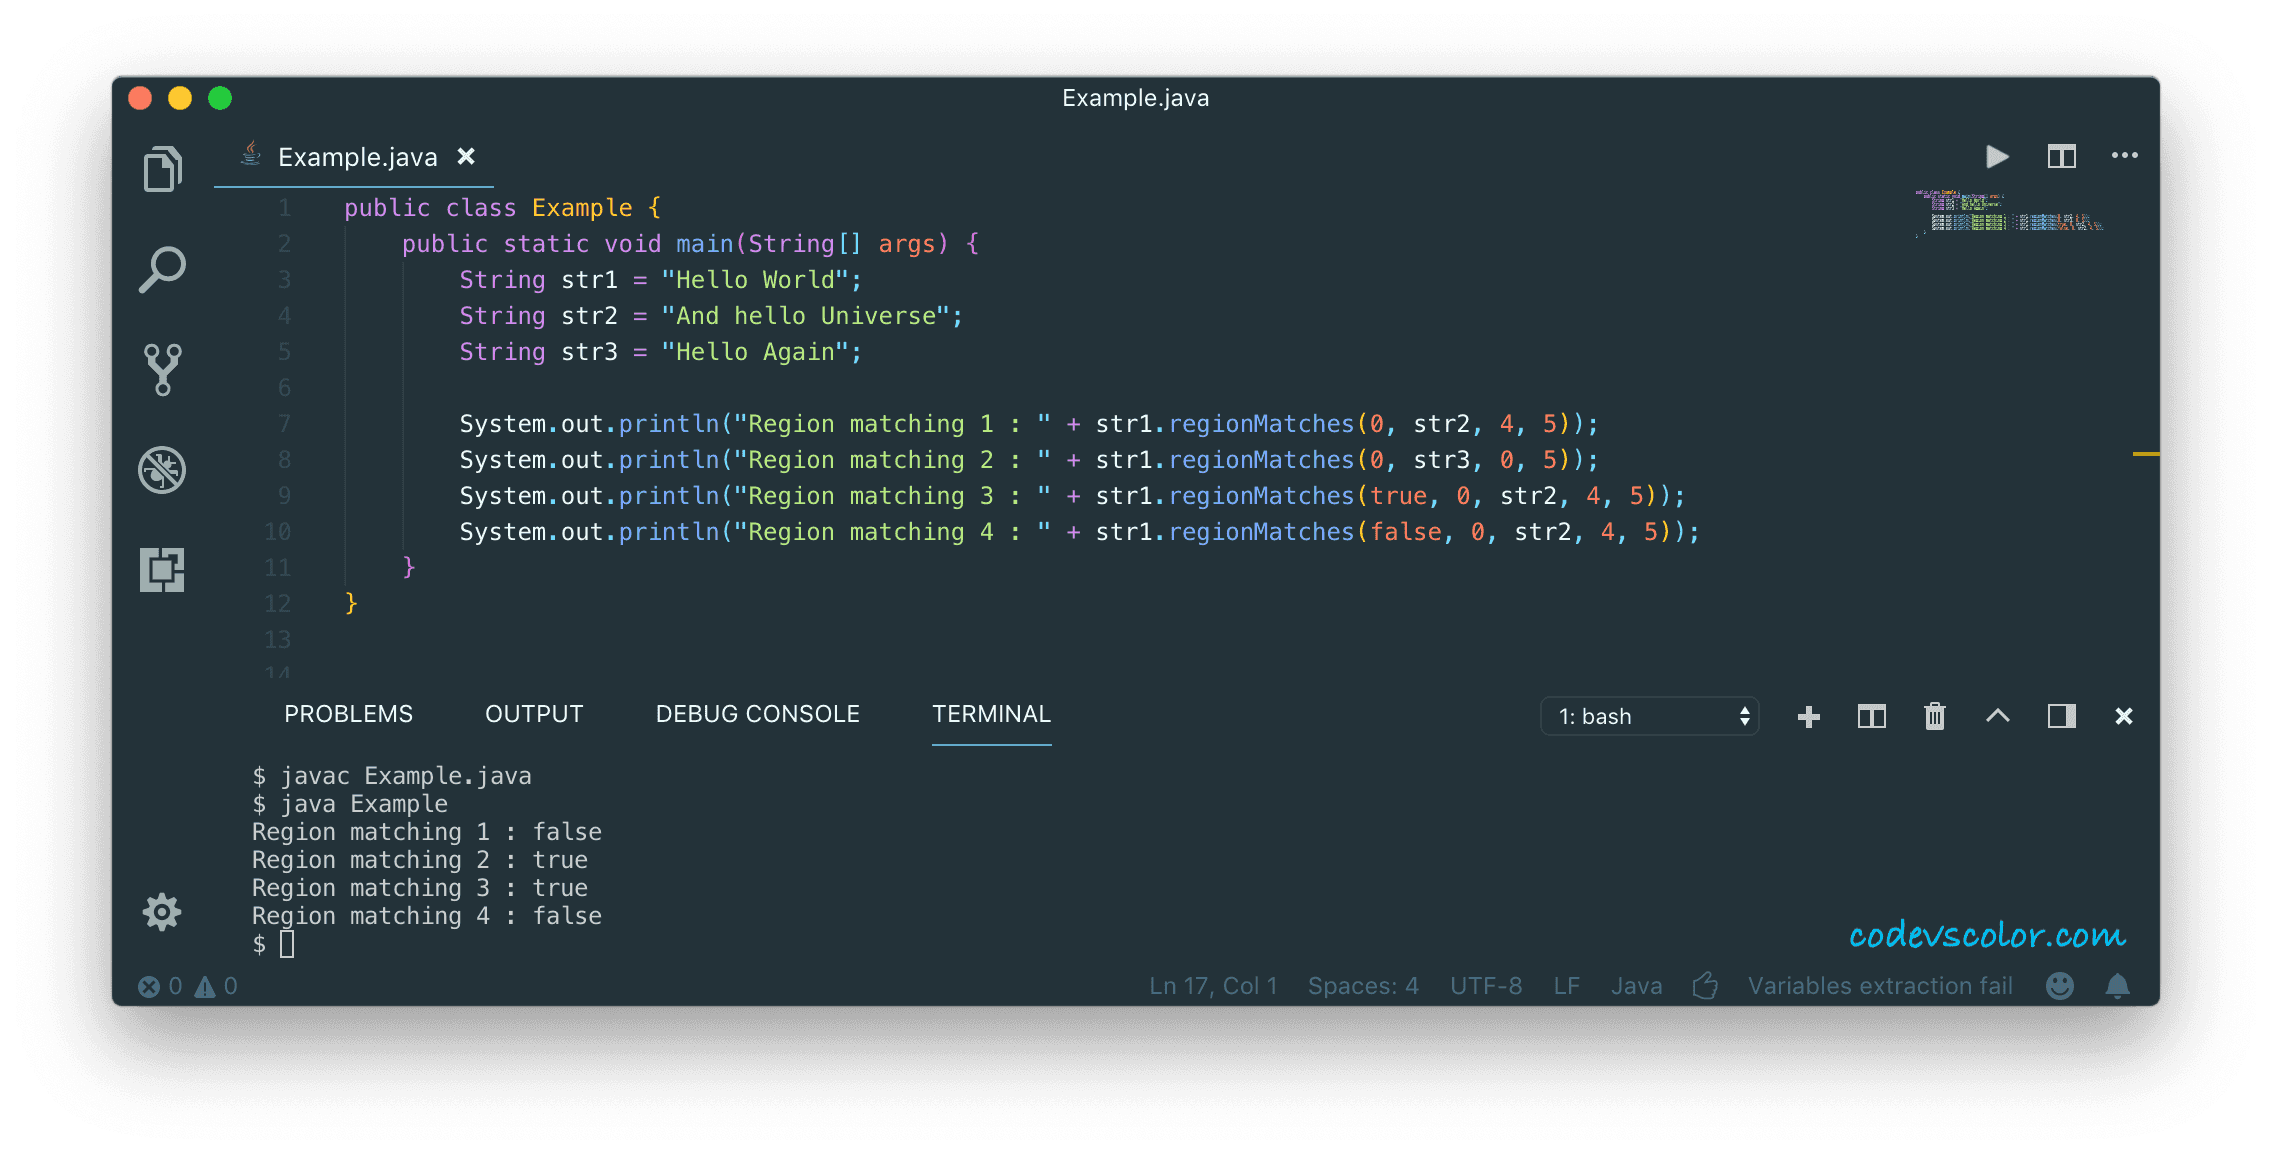Click 'true' argument in line 9
This screenshot has height=1154, width=2272.
(1398, 496)
